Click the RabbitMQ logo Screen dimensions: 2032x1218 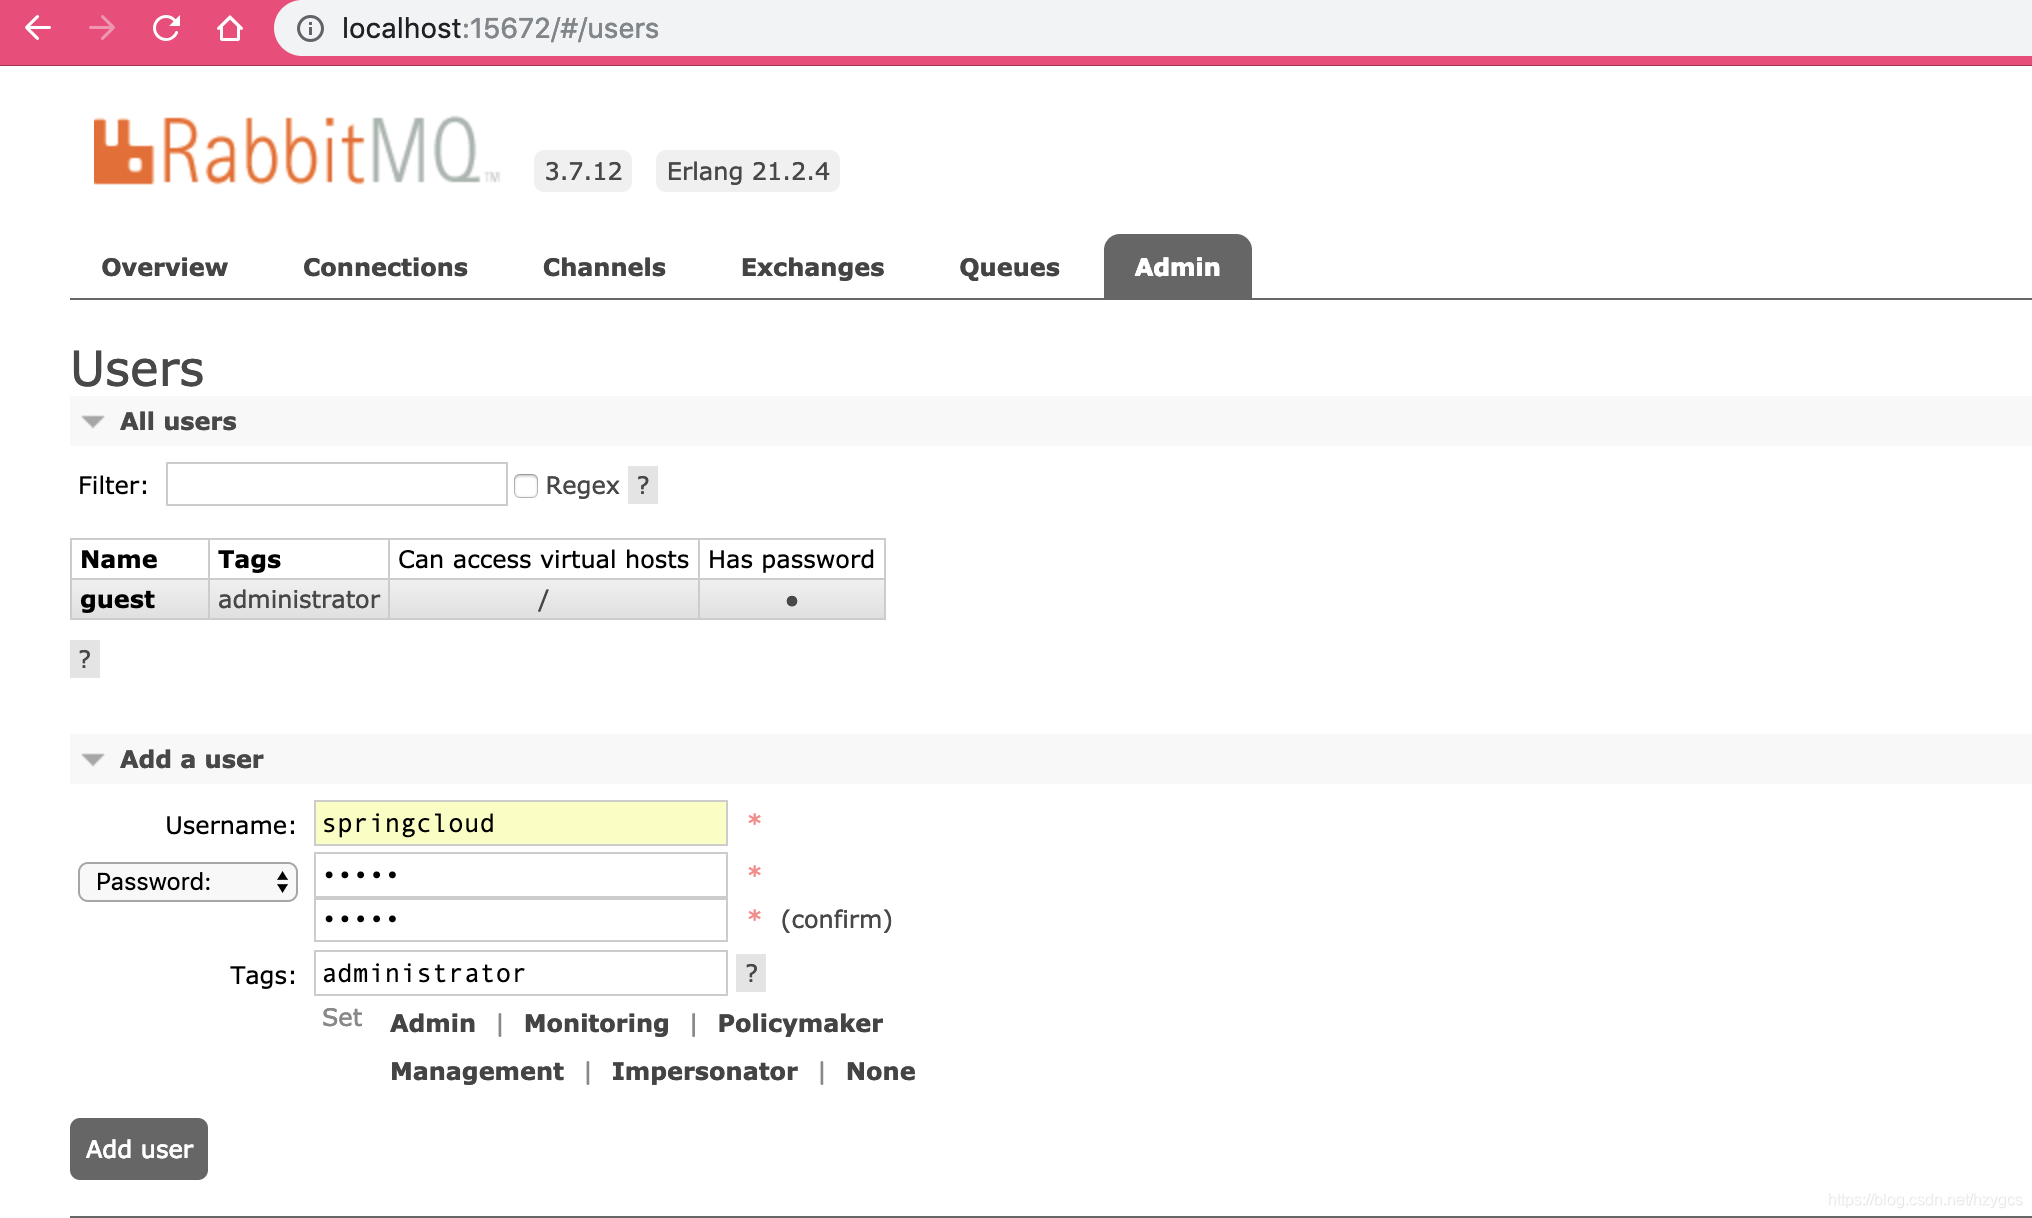click(296, 152)
